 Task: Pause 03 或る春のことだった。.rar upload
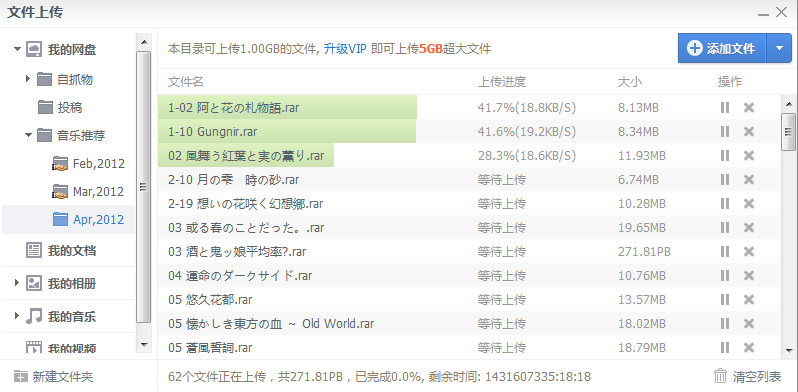[x=725, y=228]
